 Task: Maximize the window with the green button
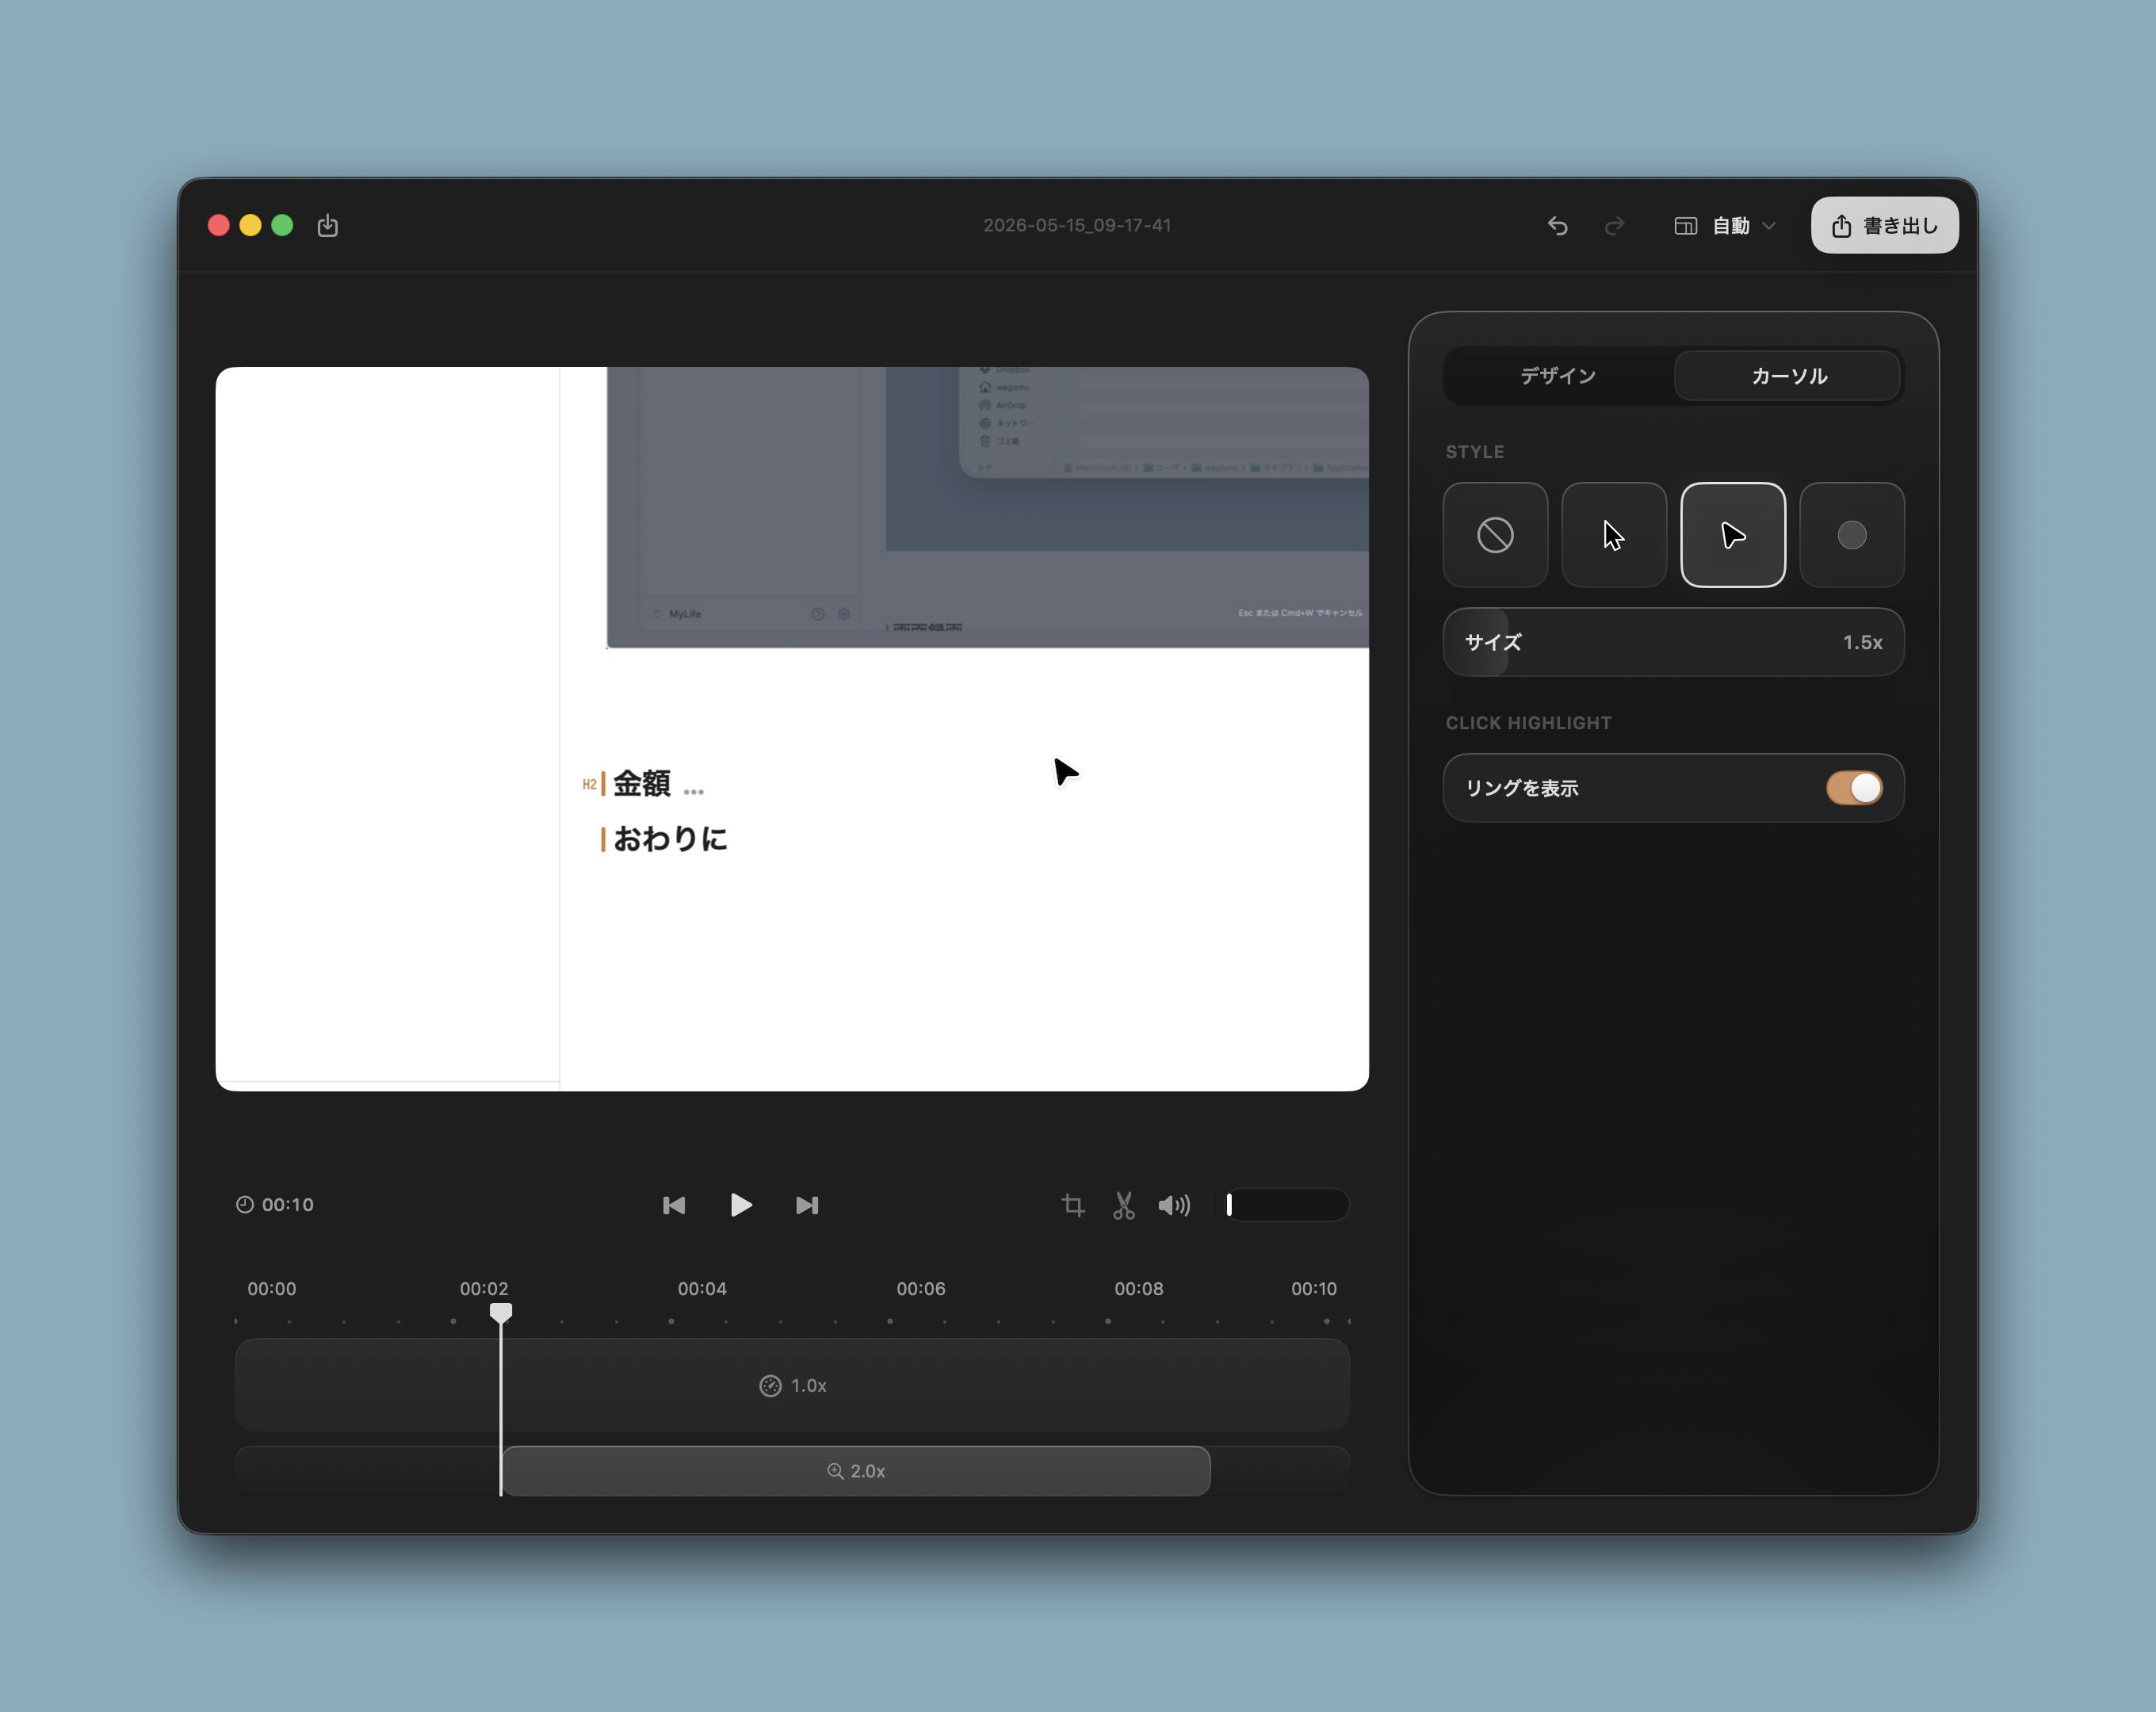(283, 226)
